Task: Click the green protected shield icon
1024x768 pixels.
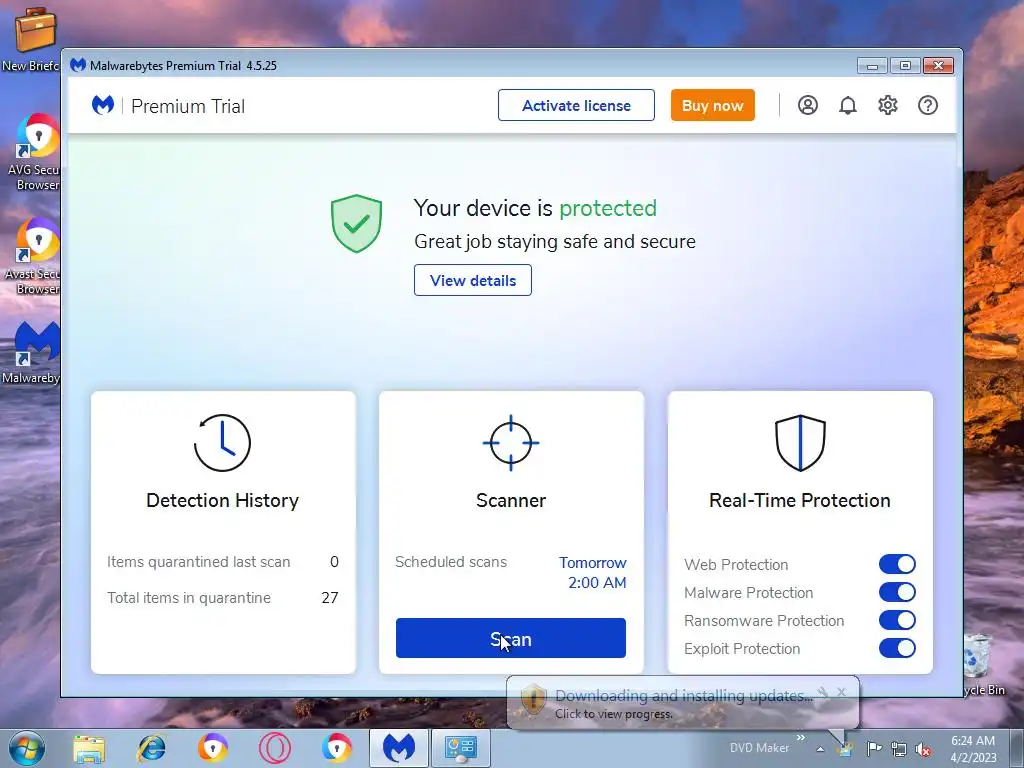Action: point(356,223)
